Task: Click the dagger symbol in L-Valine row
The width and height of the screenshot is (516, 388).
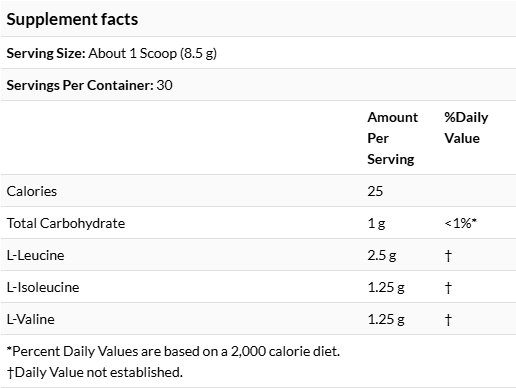Action: point(448,320)
